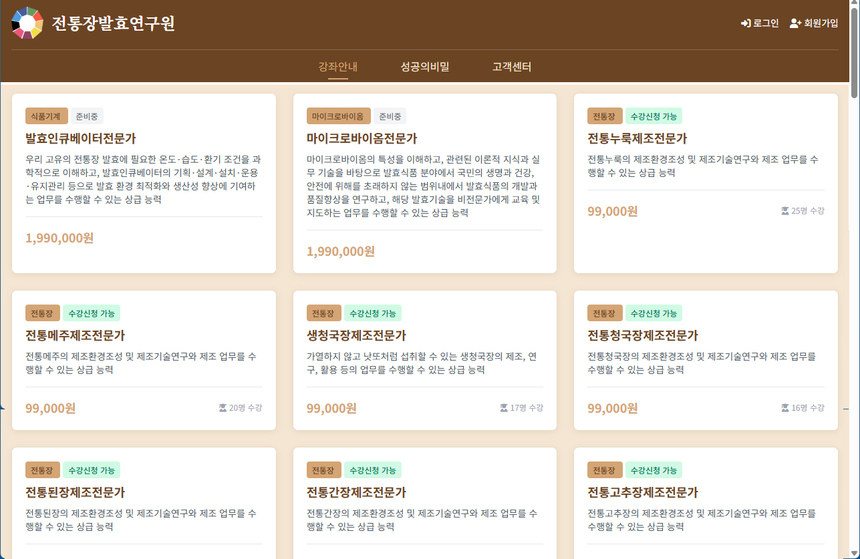Click the page vertical scrollbar thumb
This screenshot has width=860, height=559.
tap(855, 52)
